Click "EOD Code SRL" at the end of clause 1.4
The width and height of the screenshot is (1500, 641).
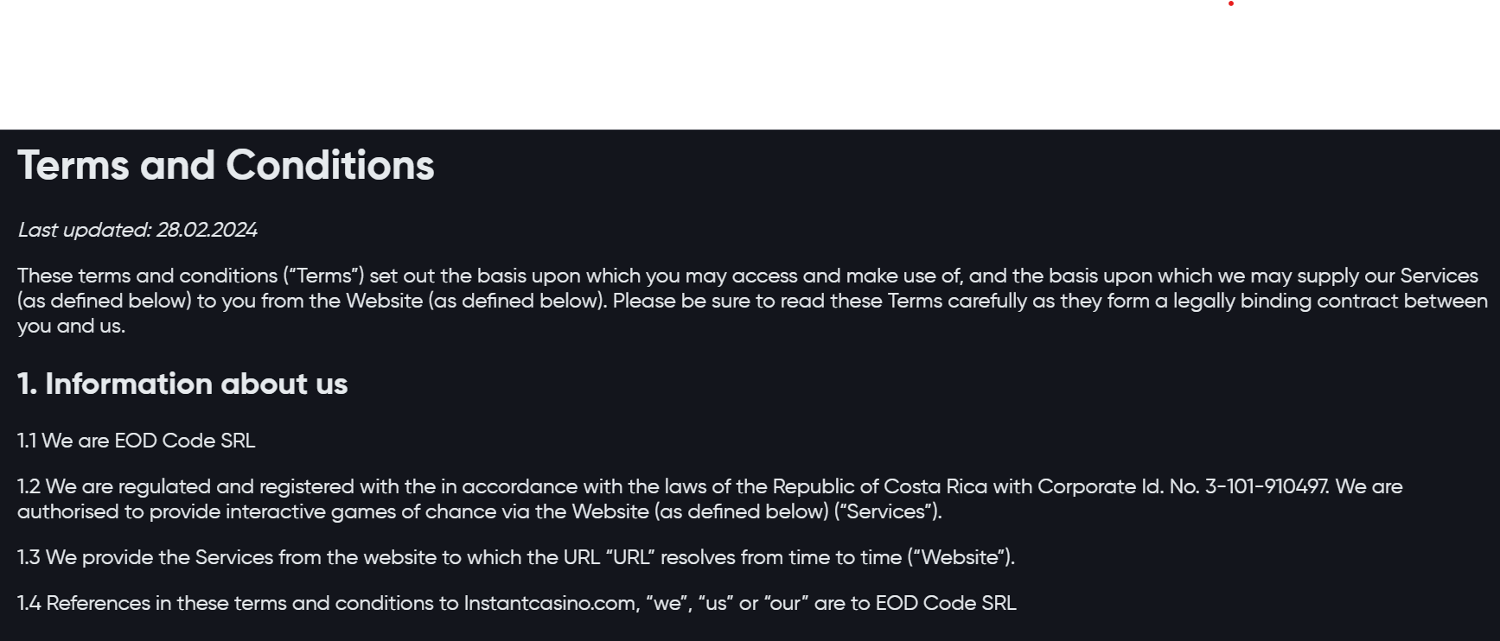945,604
